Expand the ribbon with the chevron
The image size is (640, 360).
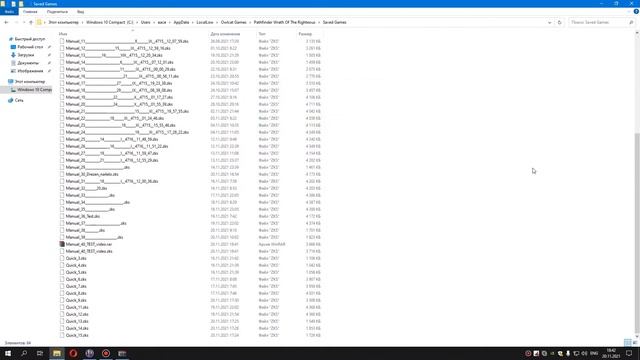tap(629, 12)
